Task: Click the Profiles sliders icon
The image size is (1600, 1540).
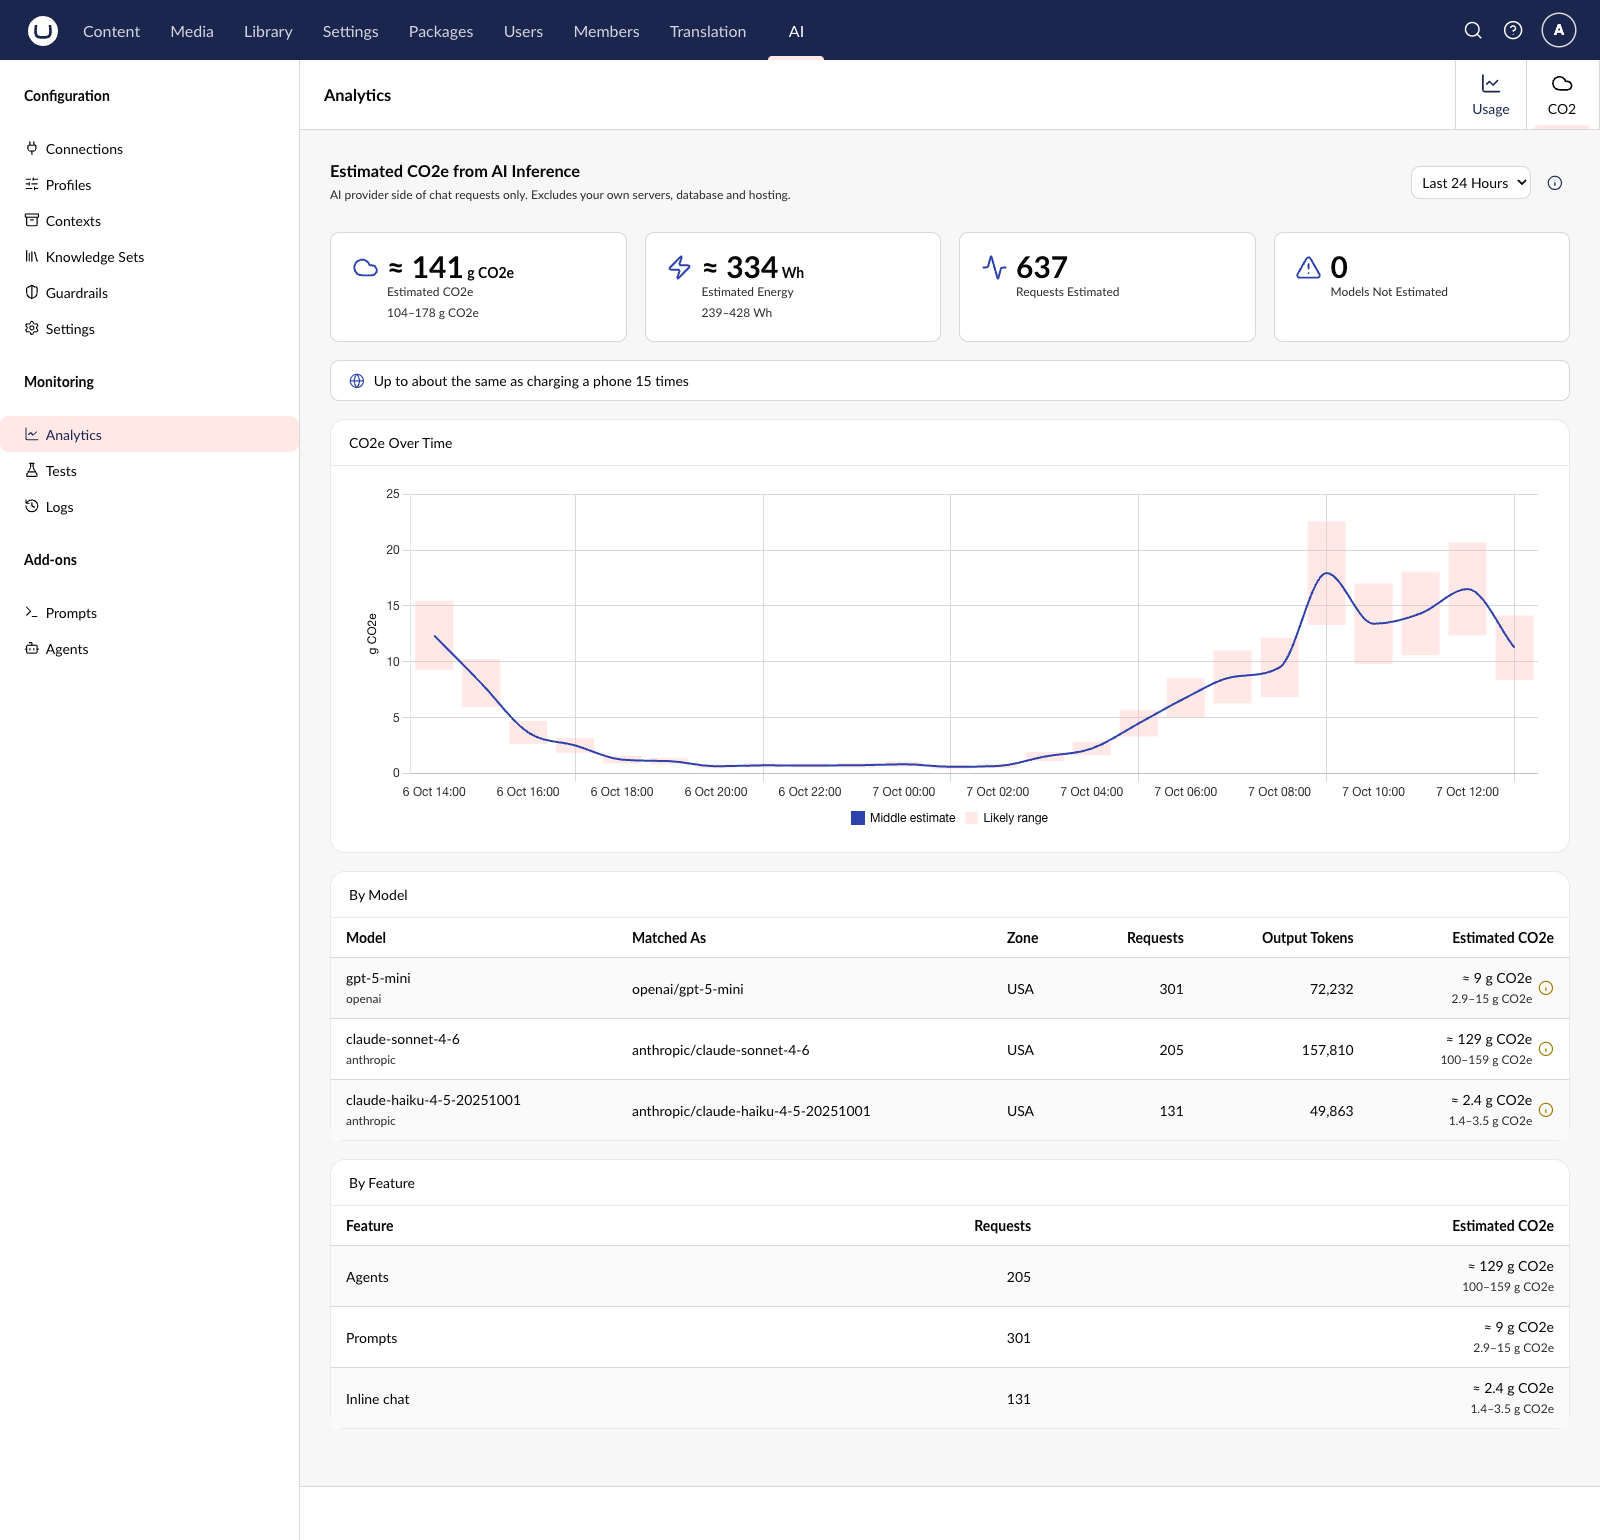Action: pyautogui.click(x=32, y=184)
